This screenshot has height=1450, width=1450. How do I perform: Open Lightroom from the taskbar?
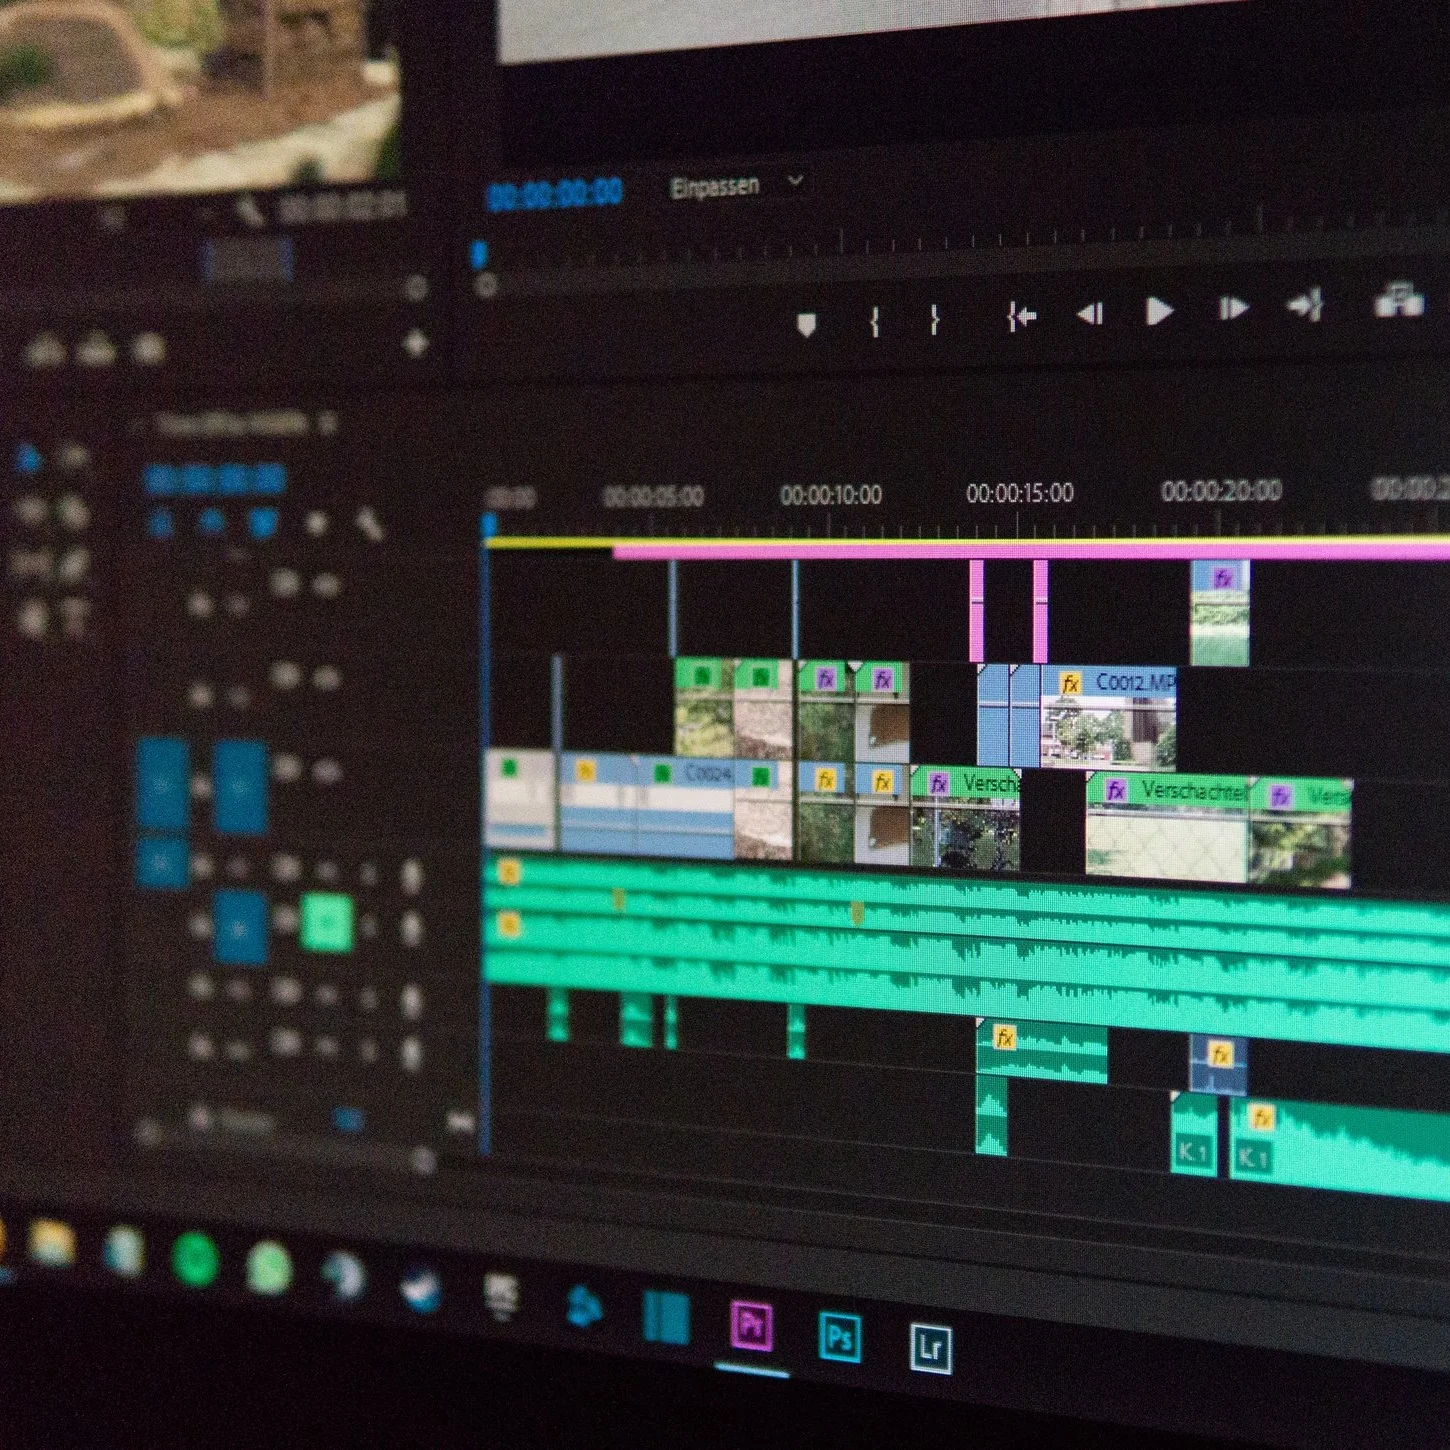(930, 1348)
